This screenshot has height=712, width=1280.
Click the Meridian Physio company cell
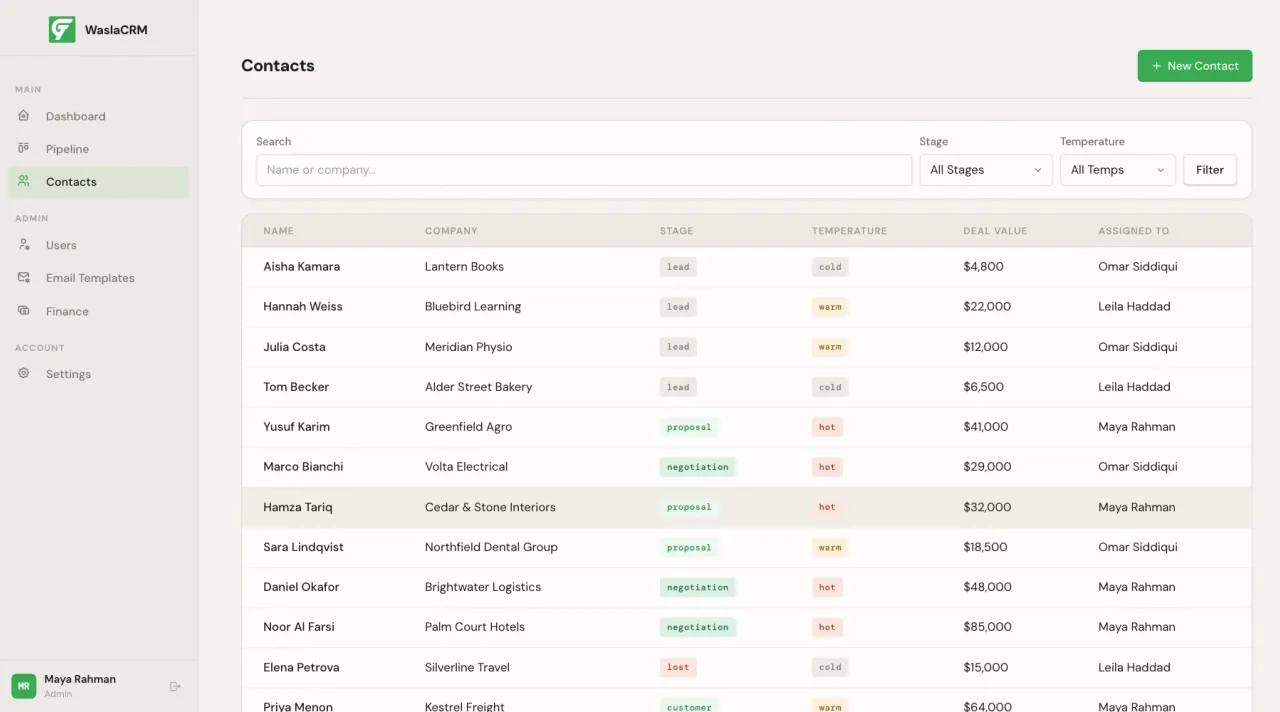click(468, 347)
